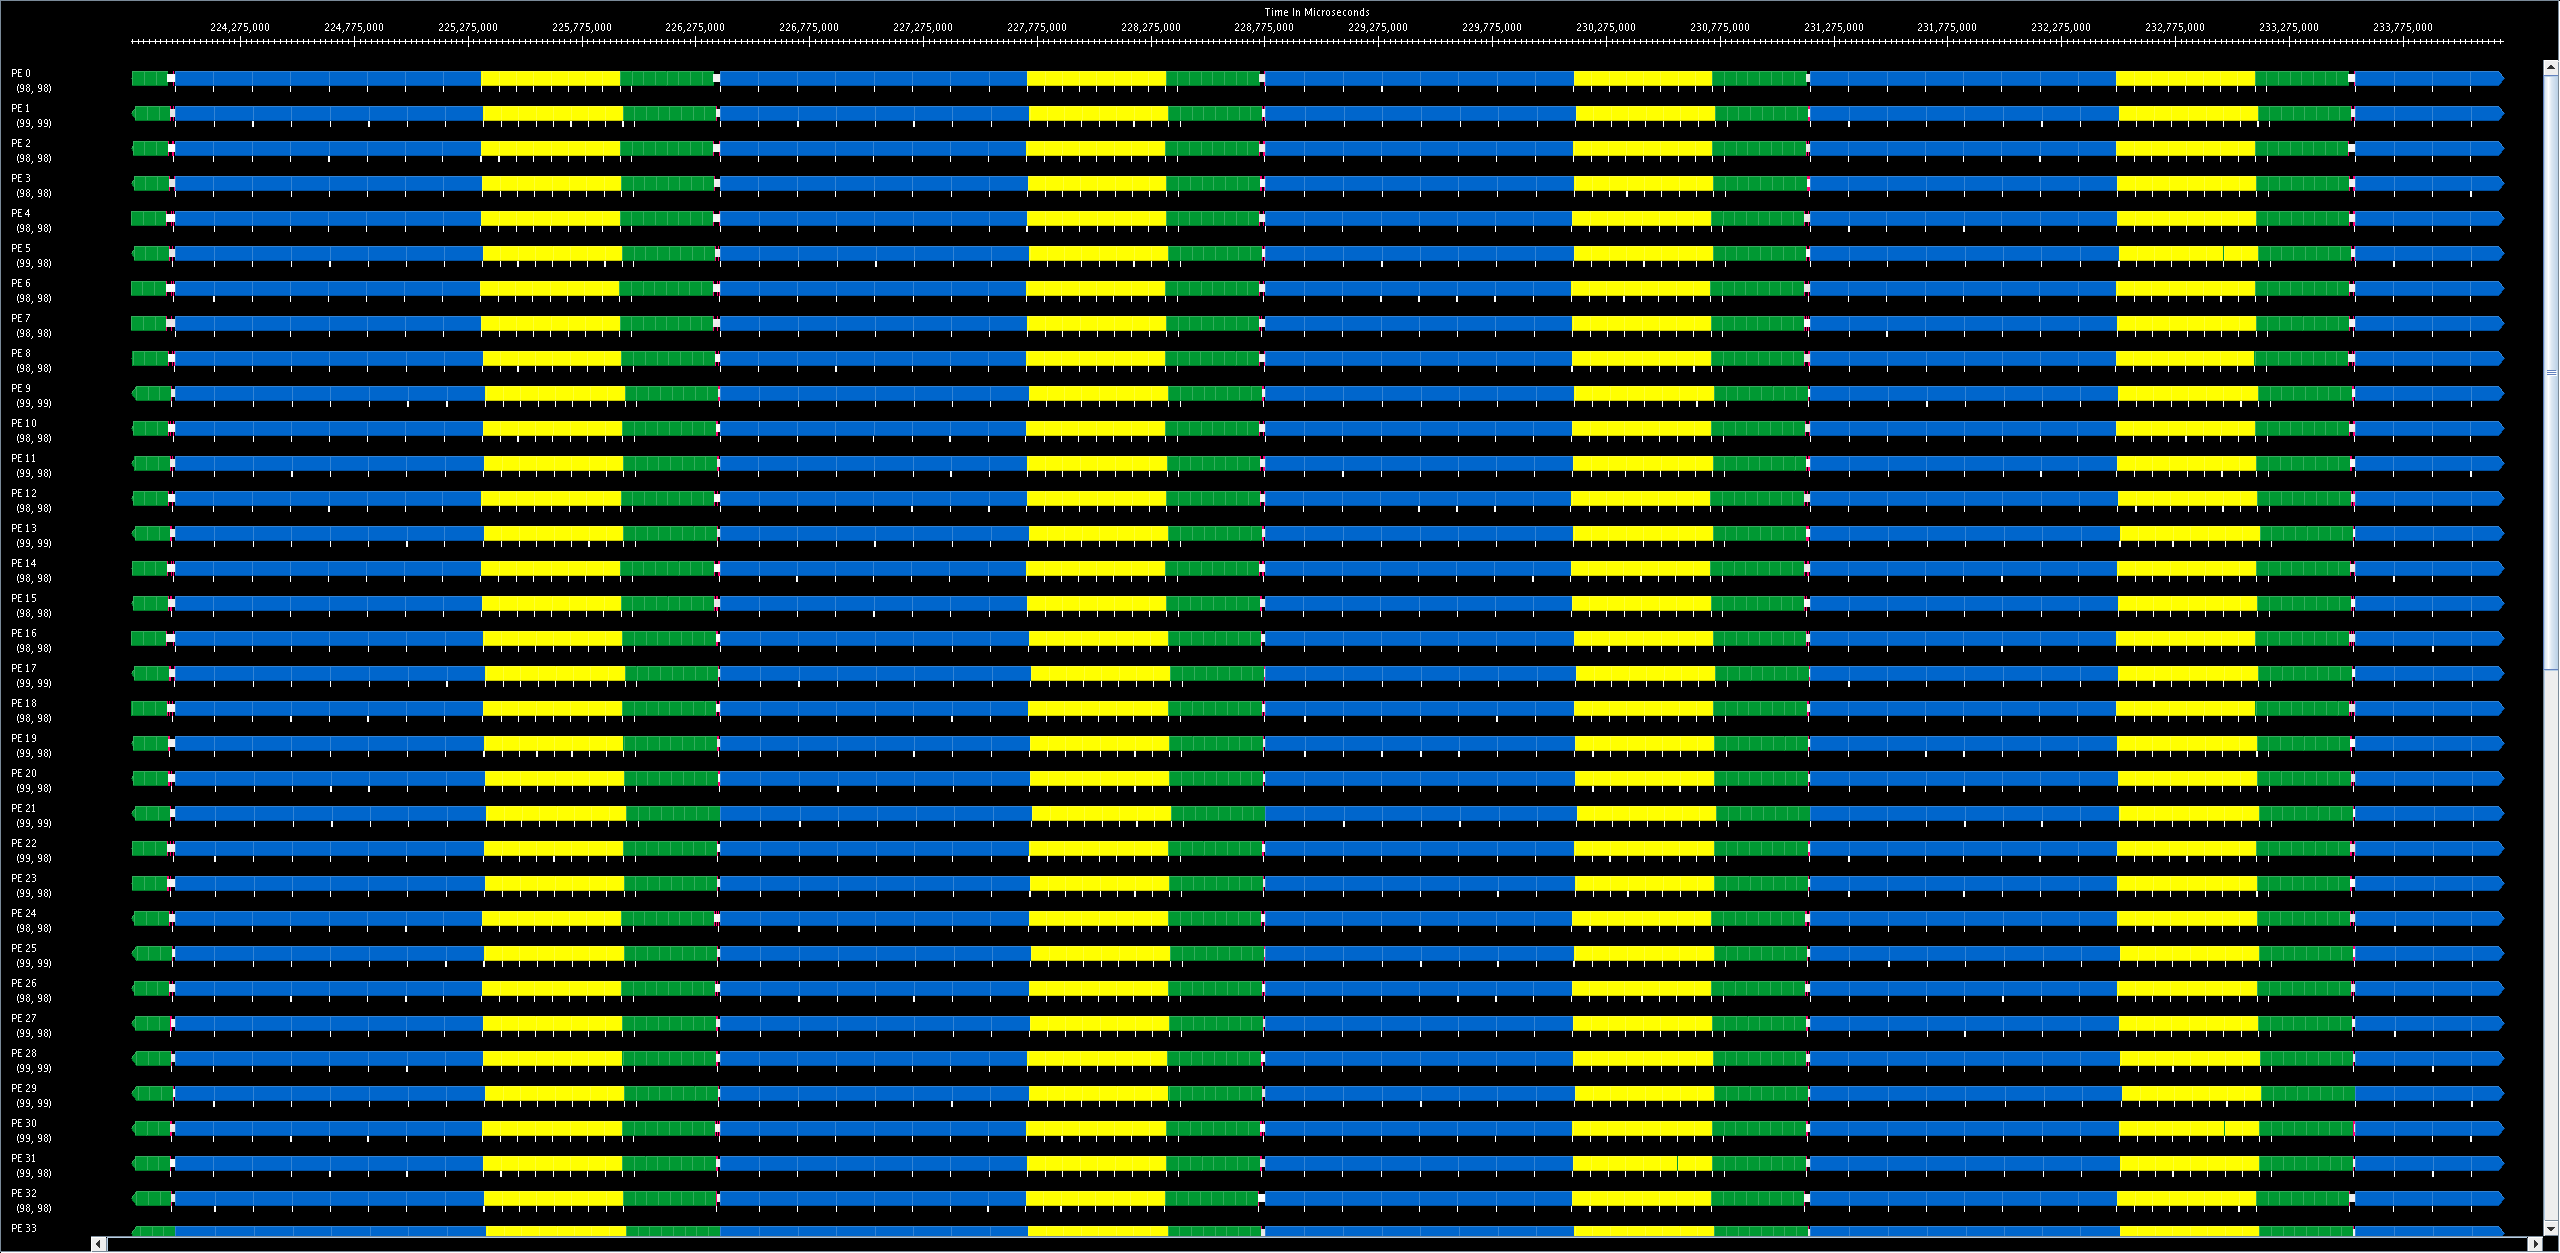The image size is (2560, 1253).
Task: Click the vertical scrollbar up arrow
Action: tap(2550, 67)
